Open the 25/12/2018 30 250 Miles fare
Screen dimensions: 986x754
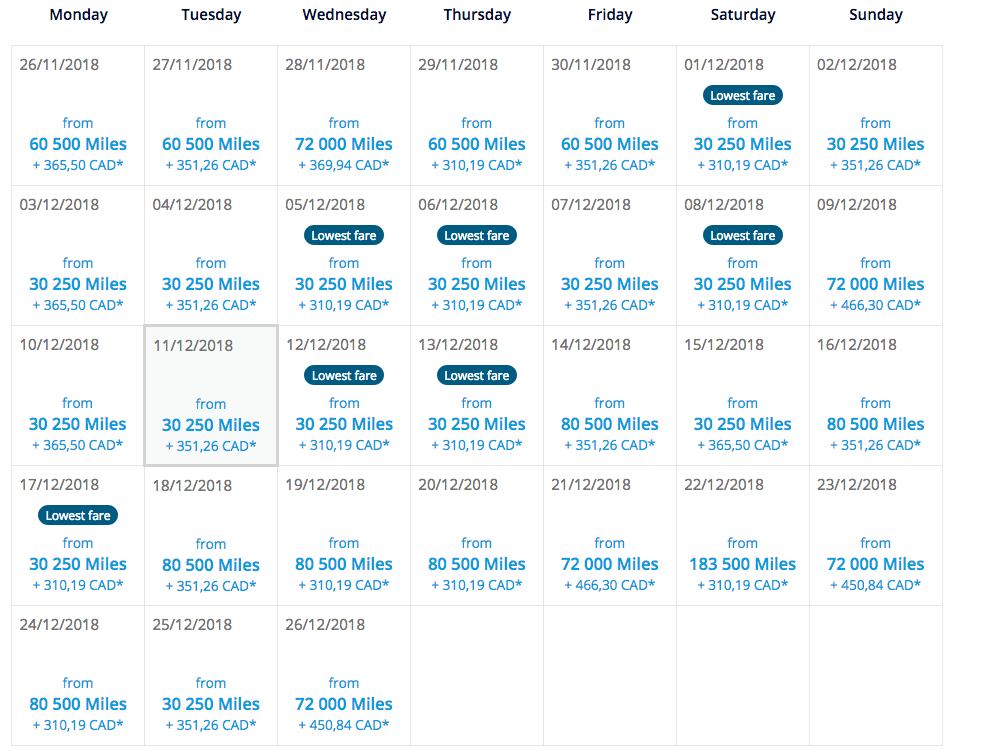[x=211, y=704]
